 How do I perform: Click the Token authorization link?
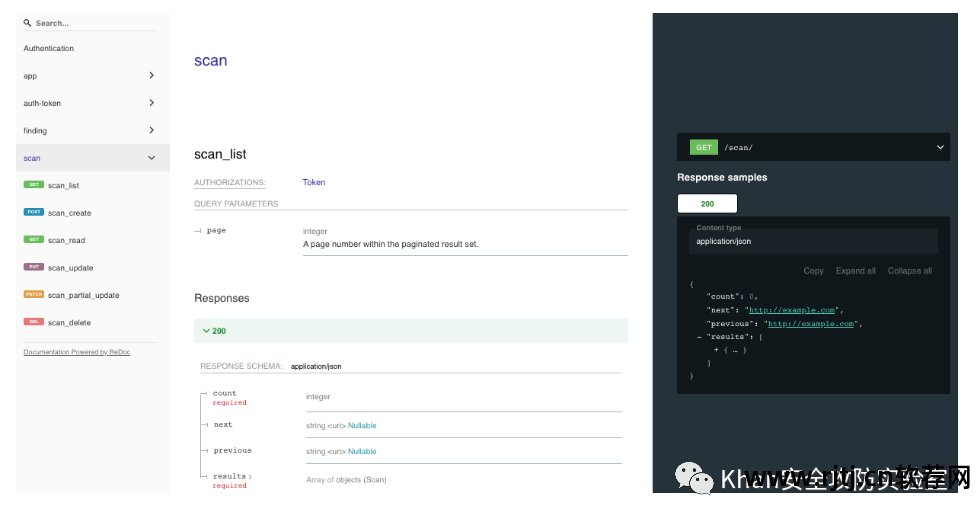click(314, 182)
